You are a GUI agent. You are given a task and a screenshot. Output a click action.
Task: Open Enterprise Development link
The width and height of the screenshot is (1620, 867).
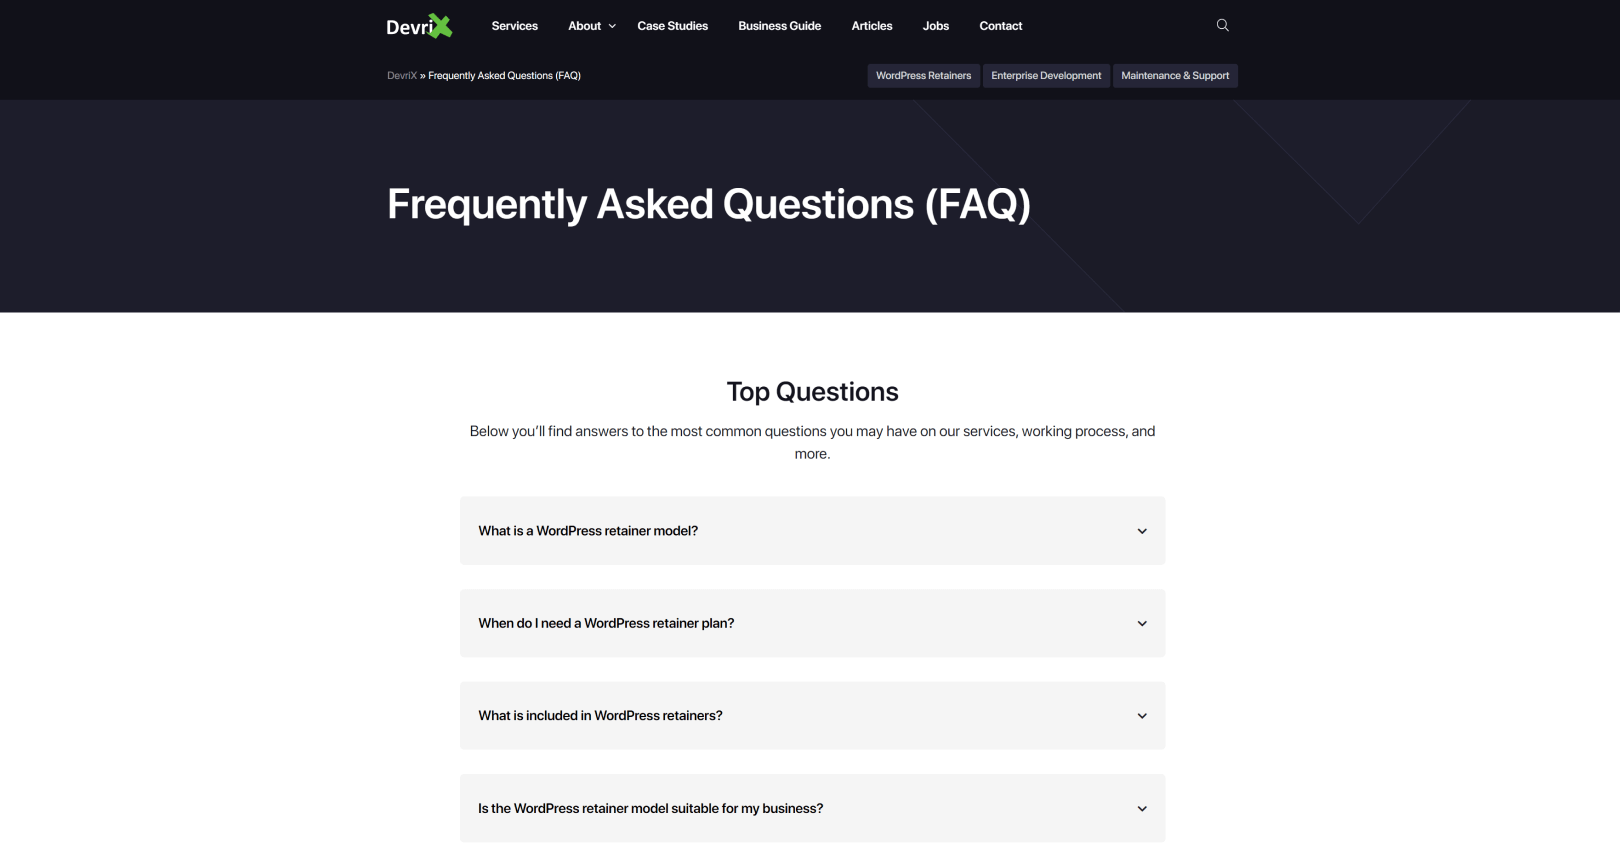click(1046, 76)
